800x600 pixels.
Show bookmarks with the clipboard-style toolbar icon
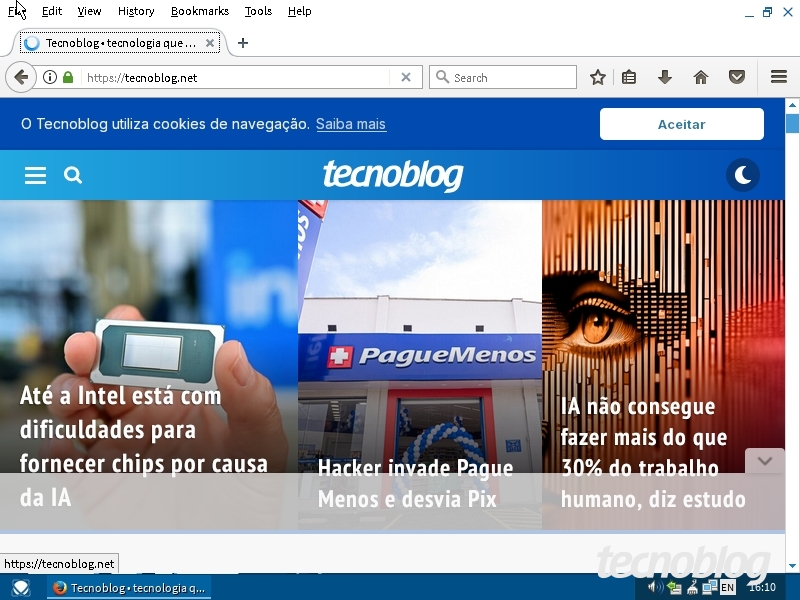pos(629,77)
